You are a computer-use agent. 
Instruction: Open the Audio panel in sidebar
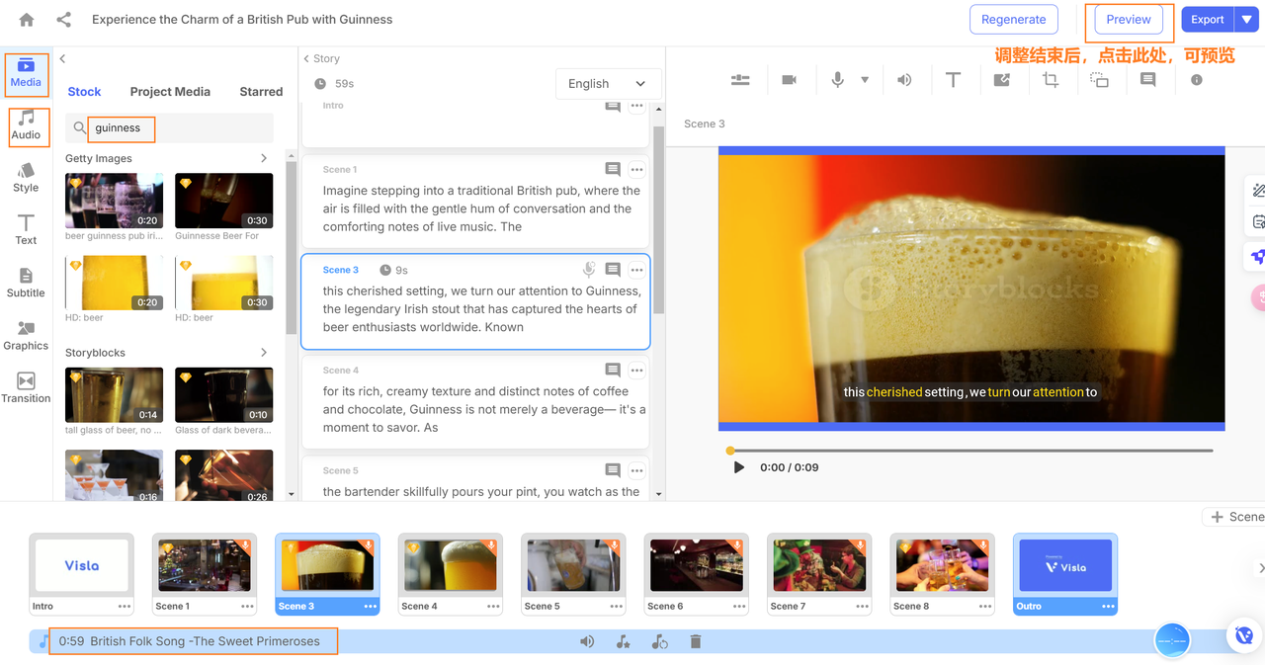click(x=26, y=126)
